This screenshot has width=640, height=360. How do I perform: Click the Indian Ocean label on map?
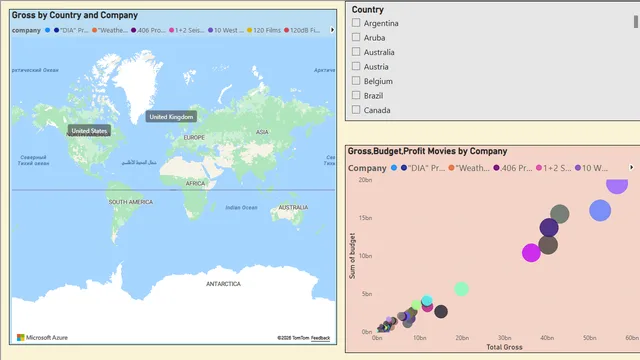point(241,207)
